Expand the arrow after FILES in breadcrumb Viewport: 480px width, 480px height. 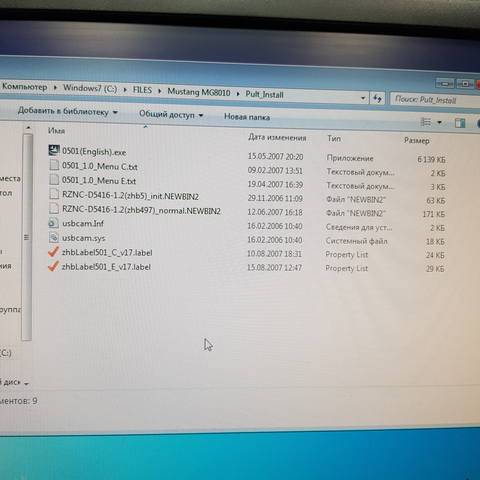pyautogui.click(x=160, y=91)
